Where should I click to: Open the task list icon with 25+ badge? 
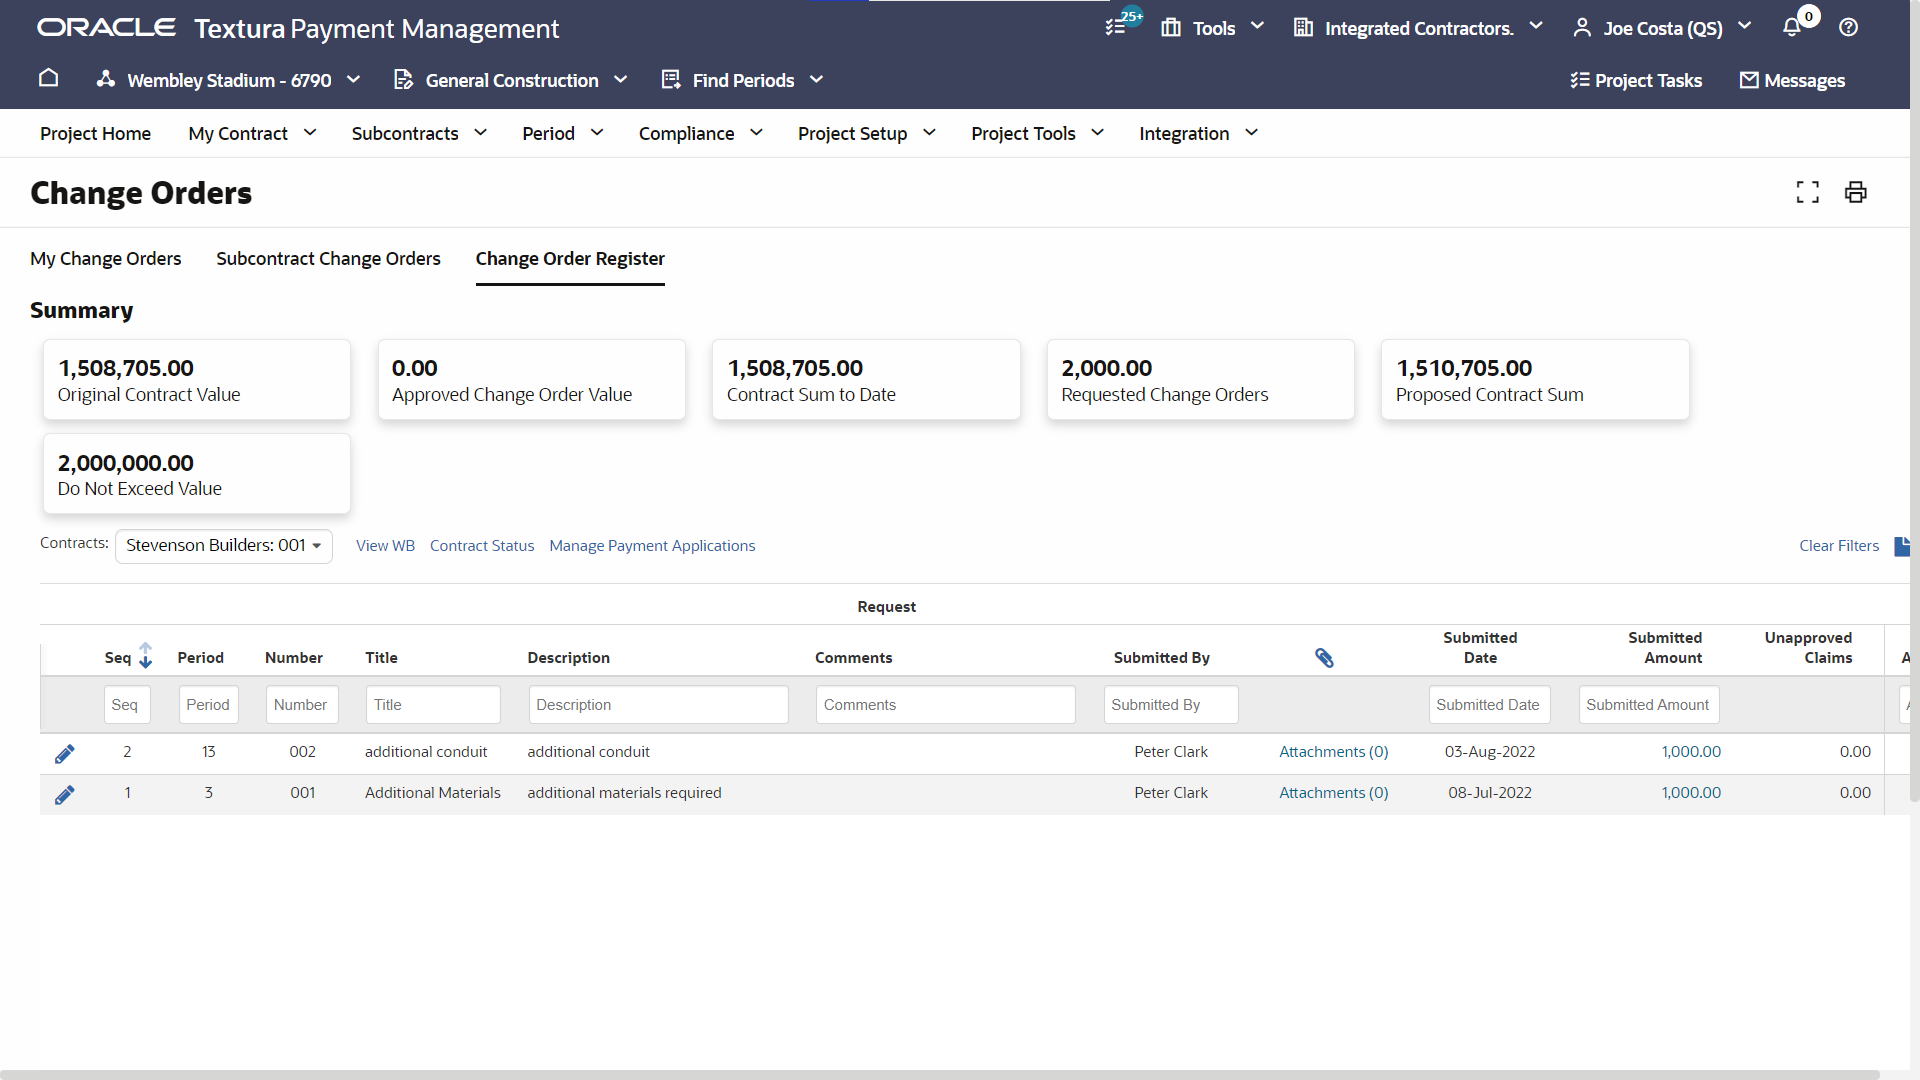[x=1116, y=28]
